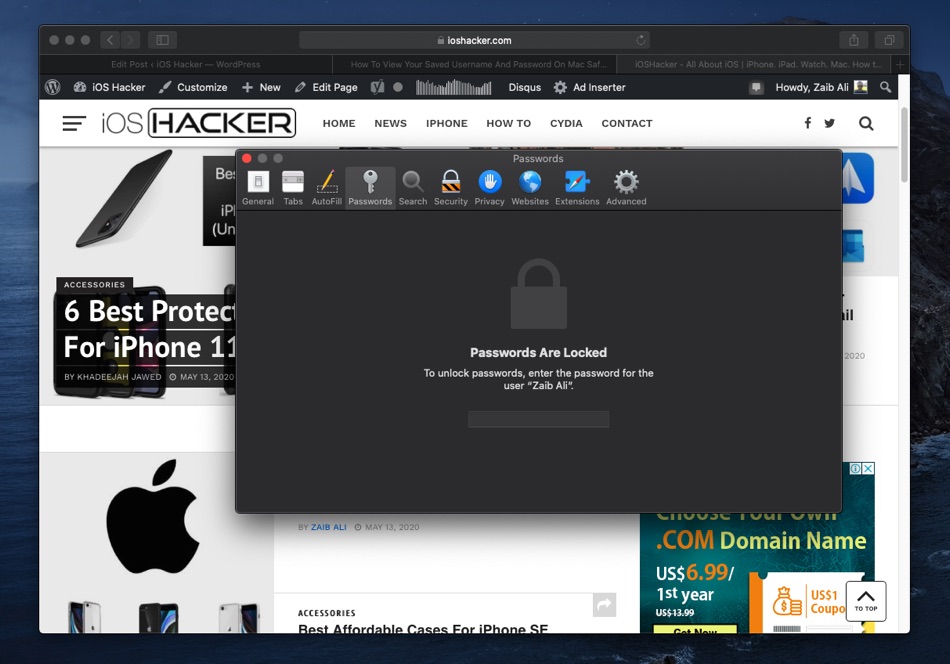Open the Extensions preferences pane
Viewport: 950px width, 664px height.
[577, 188]
